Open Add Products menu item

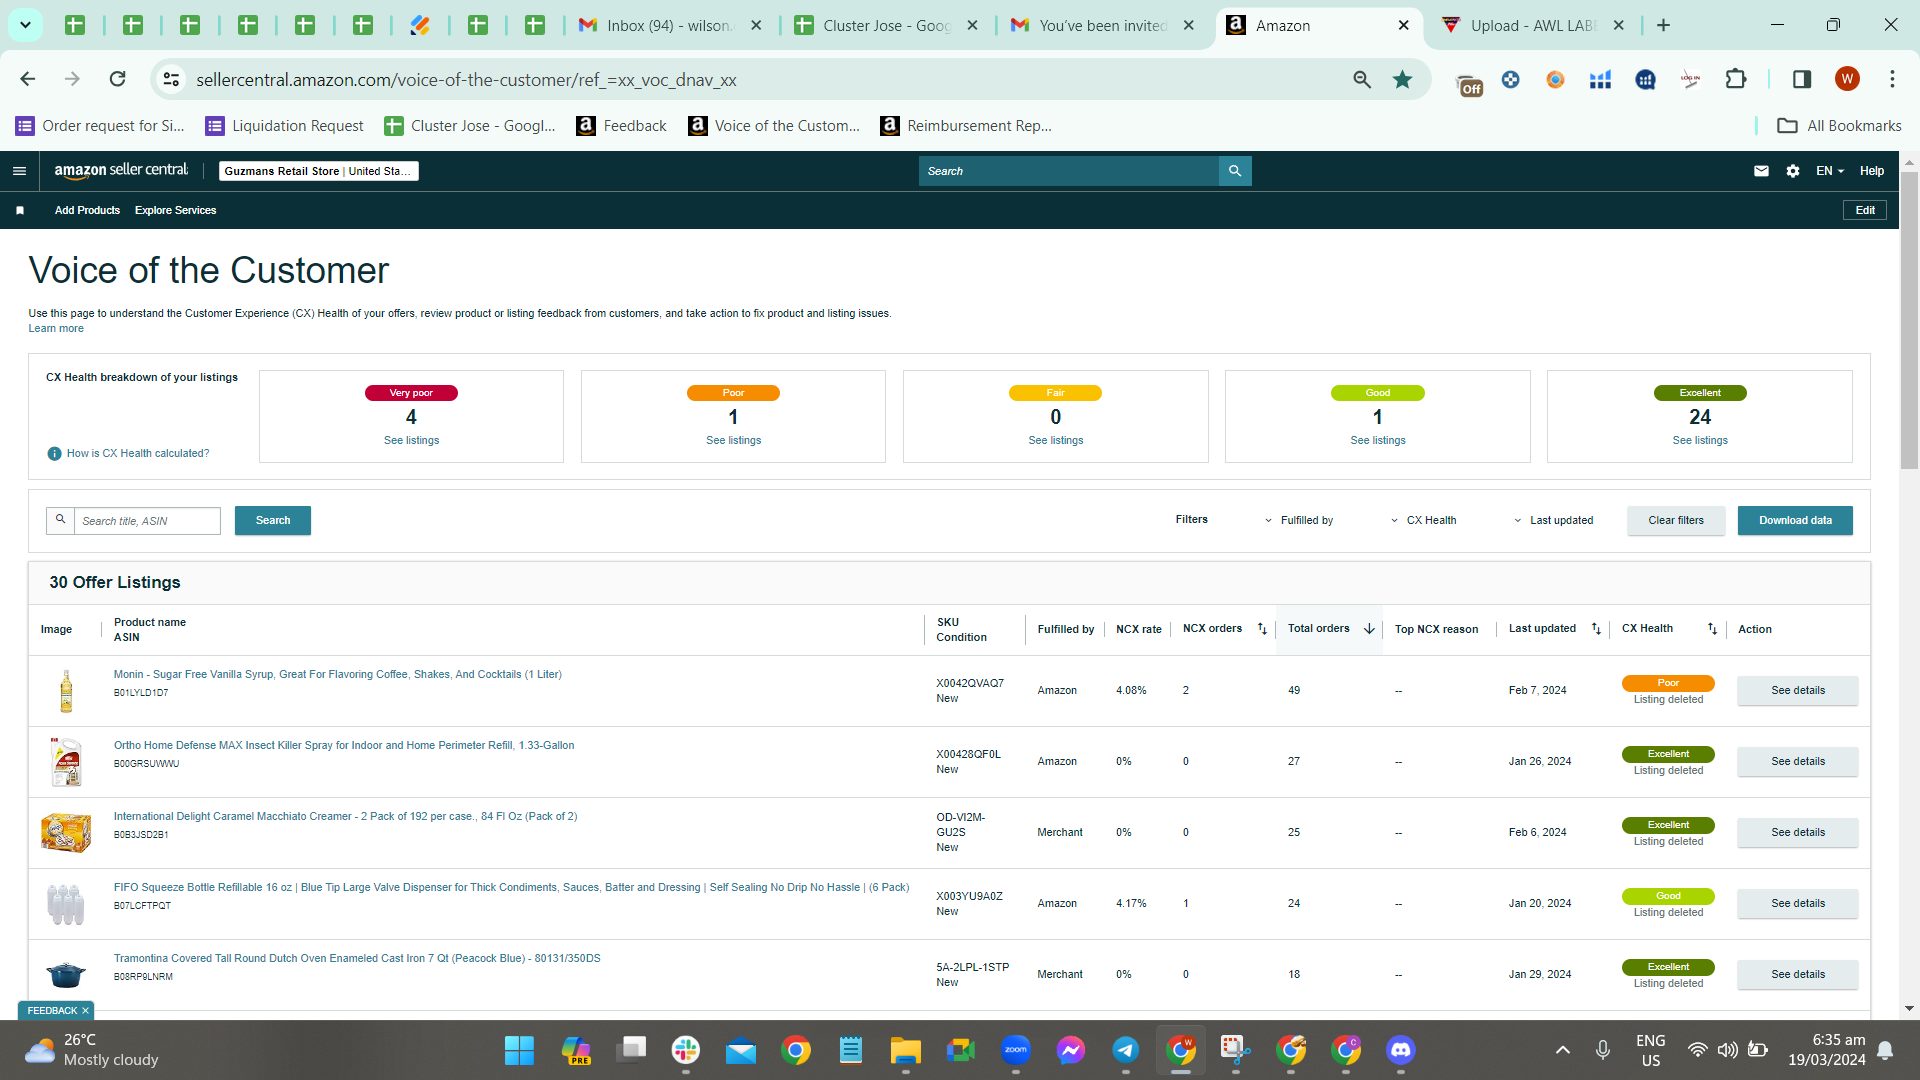click(87, 210)
